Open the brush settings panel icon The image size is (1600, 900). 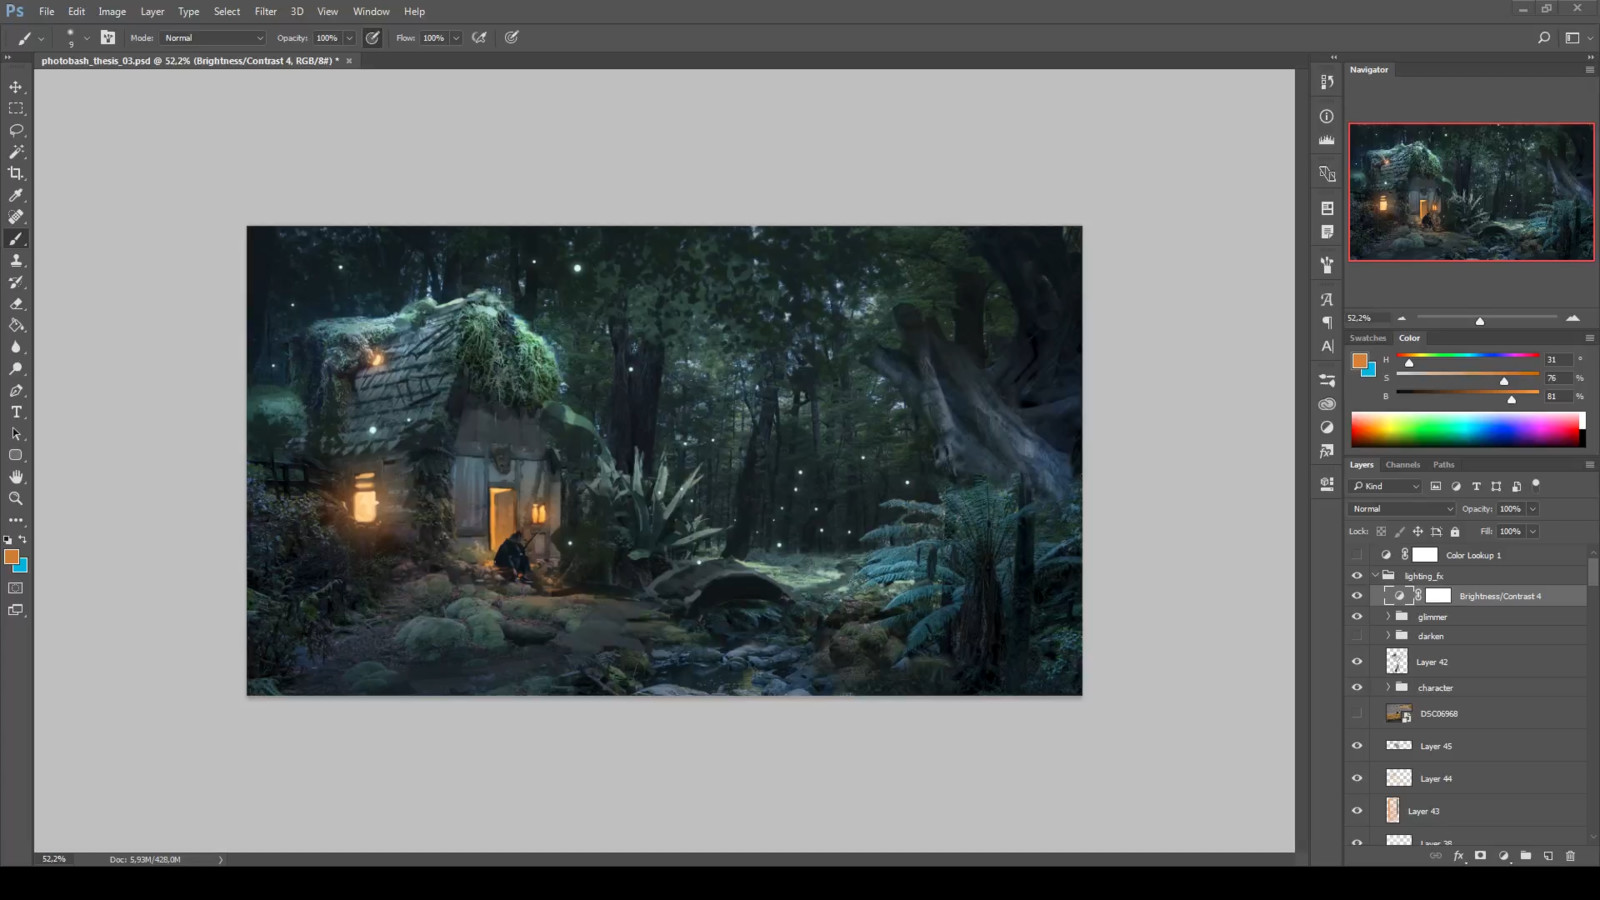tap(108, 38)
